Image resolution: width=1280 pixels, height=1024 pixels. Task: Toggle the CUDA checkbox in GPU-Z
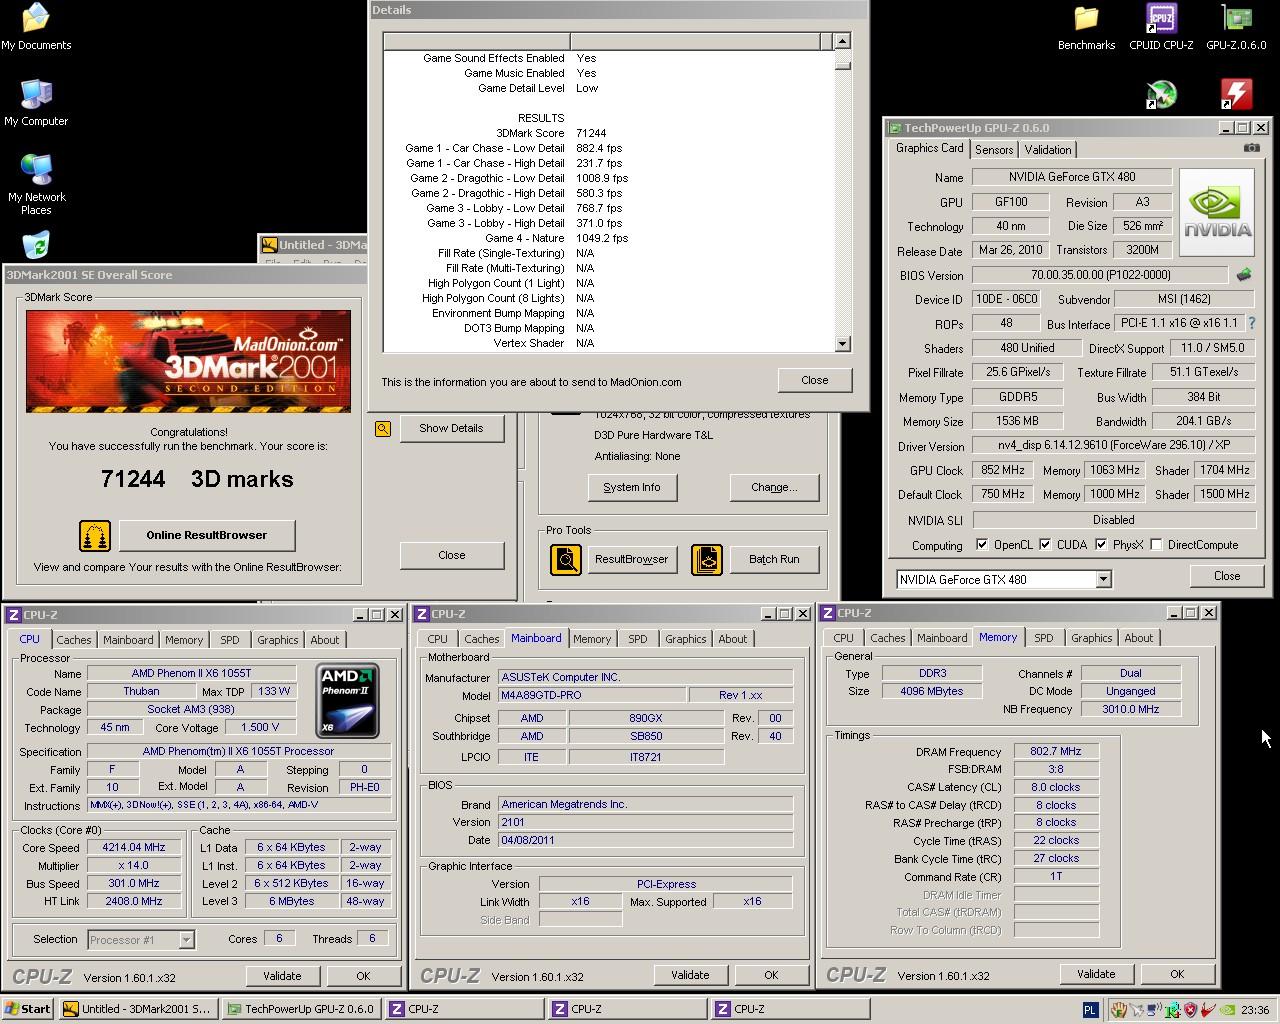point(1045,545)
